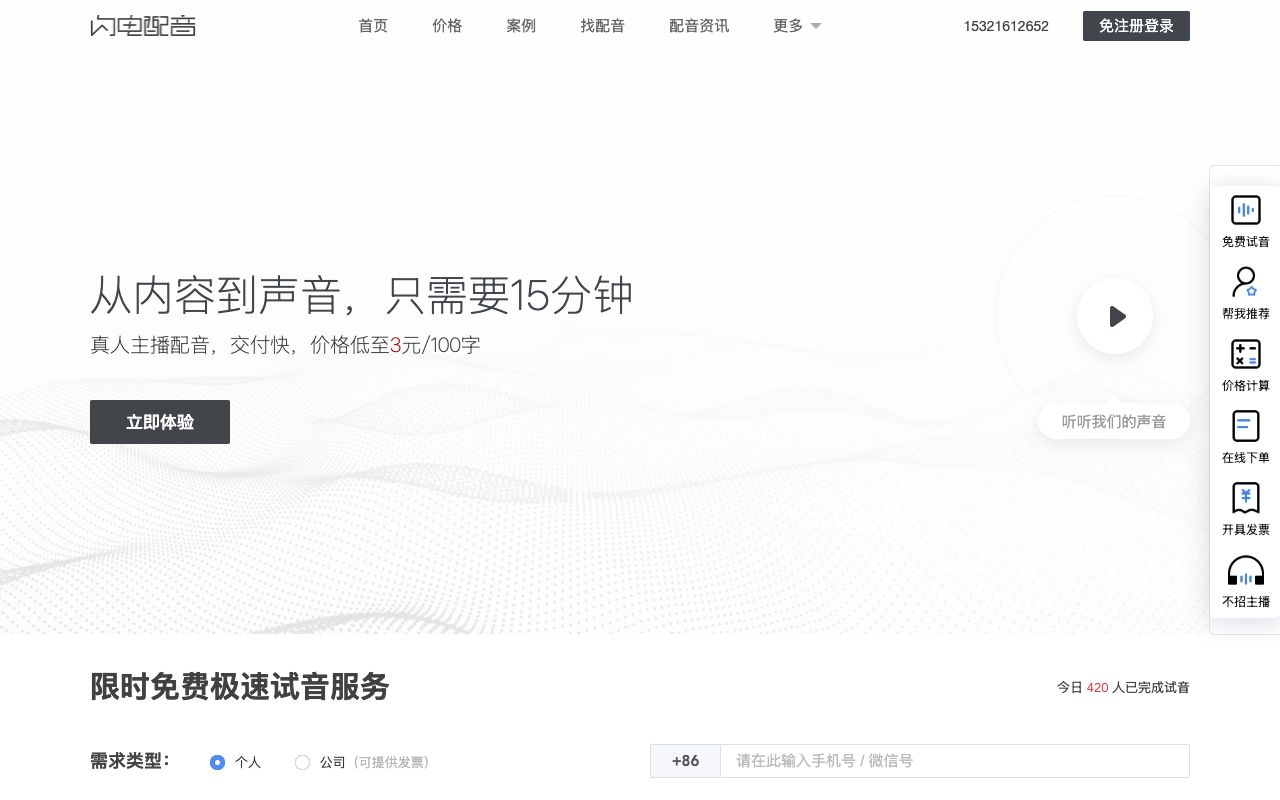Go to the 价格 menu item
1280x800 pixels.
coord(447,26)
